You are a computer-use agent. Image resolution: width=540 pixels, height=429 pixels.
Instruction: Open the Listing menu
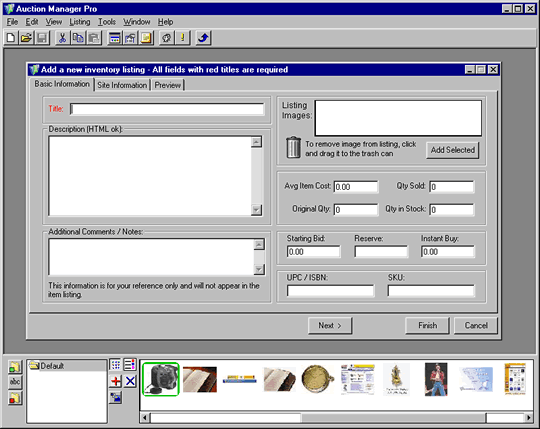(80, 22)
